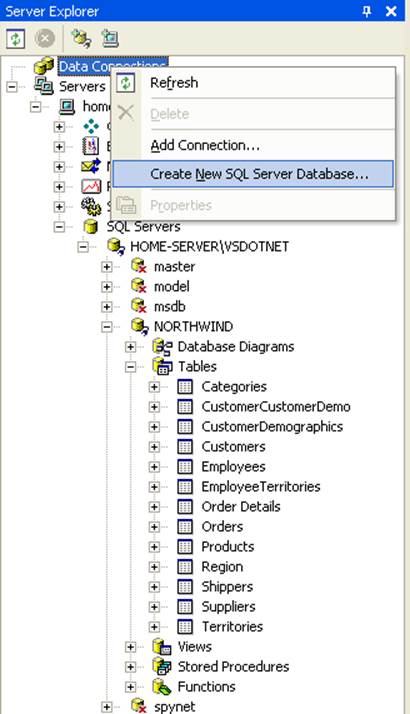Expand the Products table node

[x=154, y=547]
